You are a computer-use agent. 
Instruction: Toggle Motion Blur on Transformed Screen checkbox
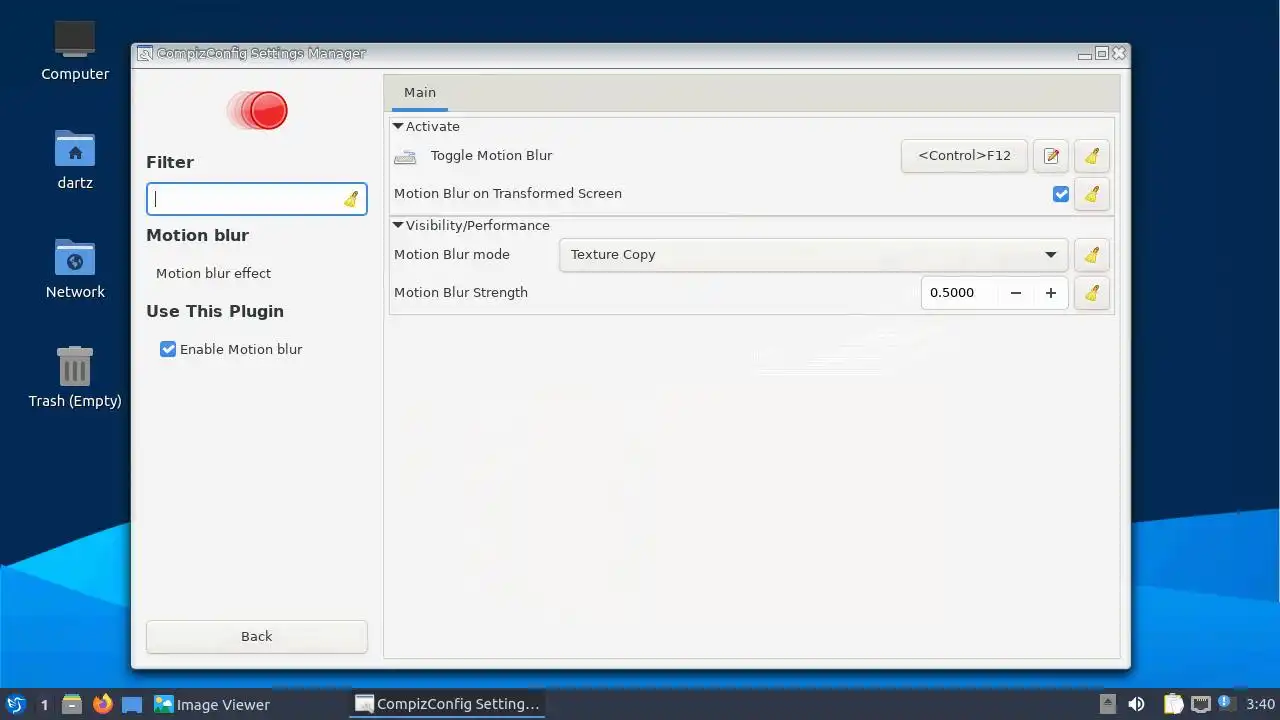1061,194
